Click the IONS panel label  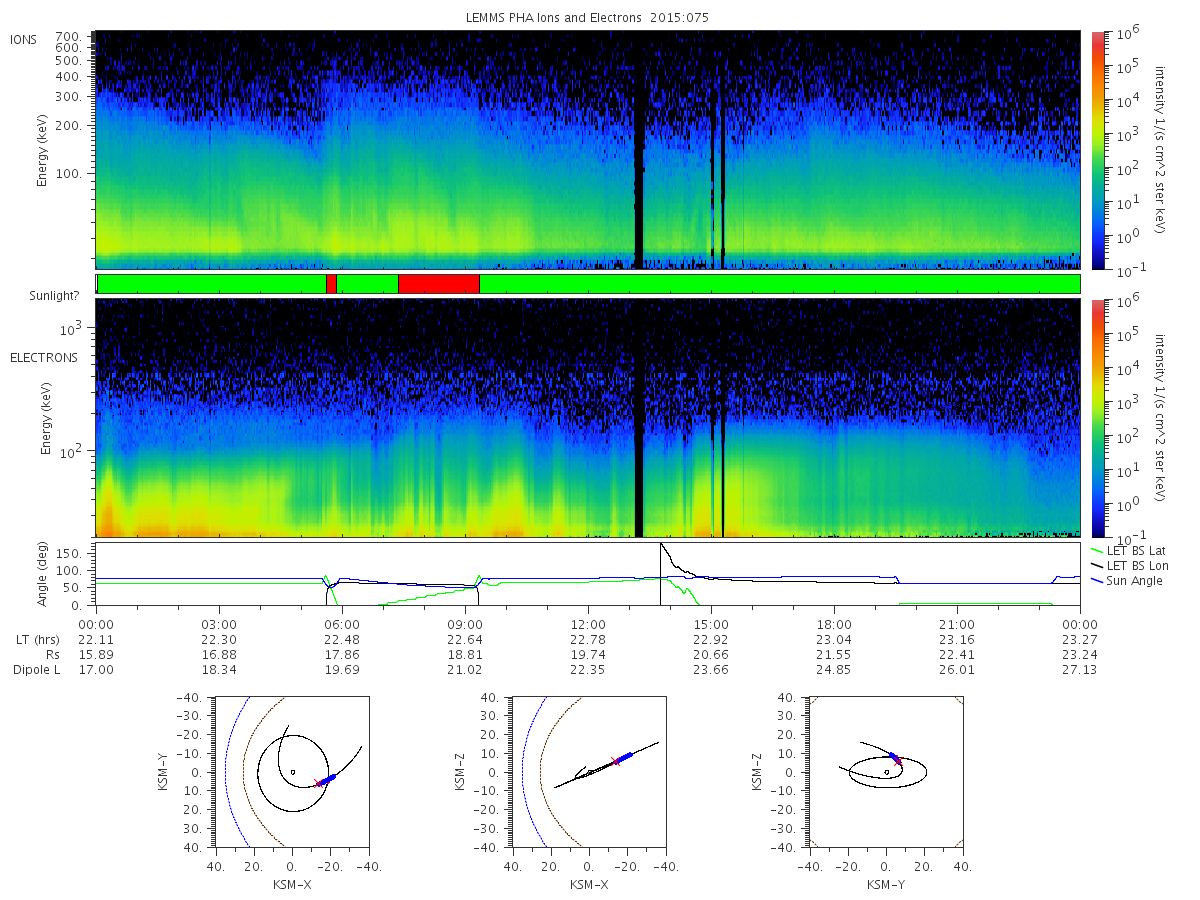[25, 39]
